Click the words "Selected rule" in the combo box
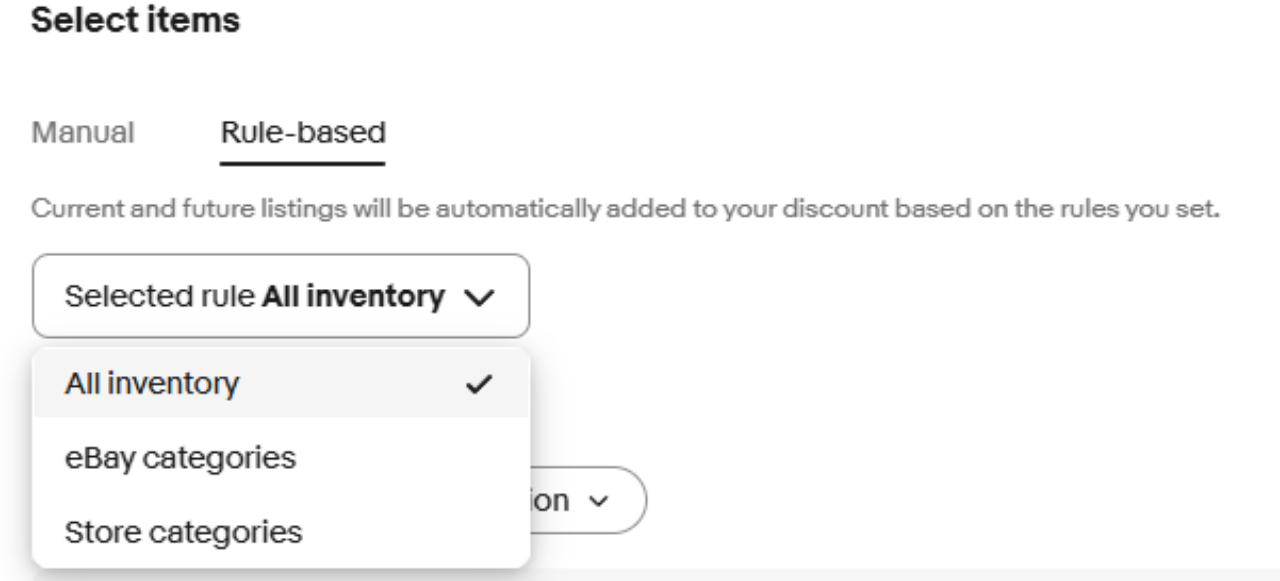This screenshot has width=1280, height=581. click(x=159, y=297)
